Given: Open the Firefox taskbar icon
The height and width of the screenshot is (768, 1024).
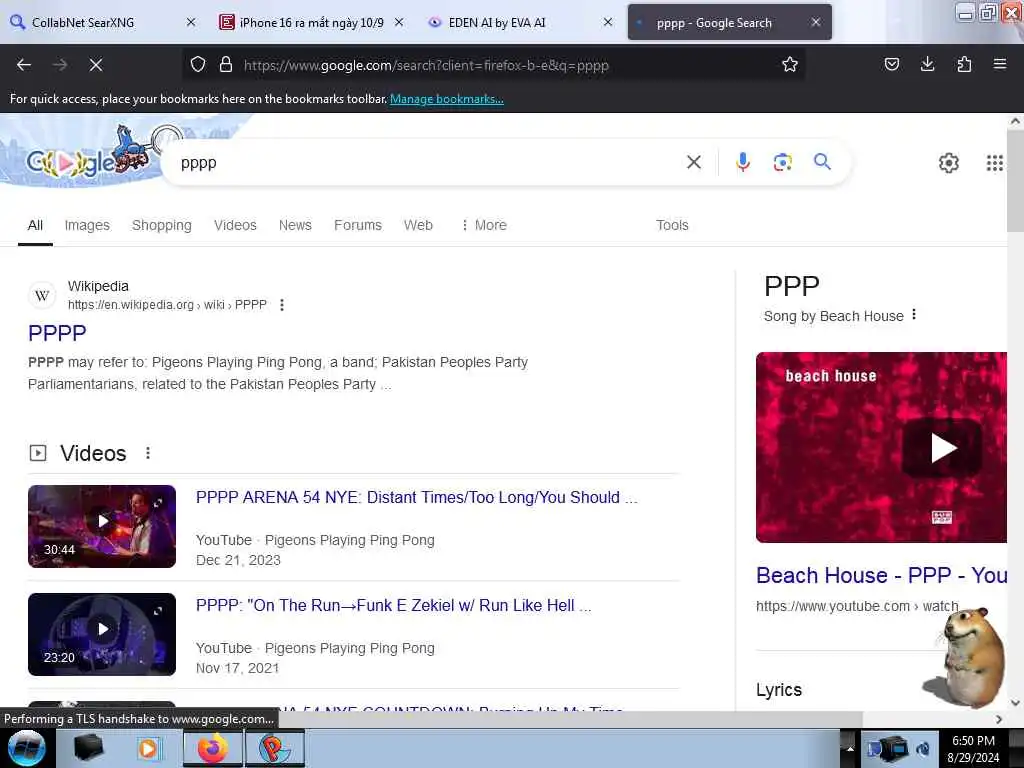Looking at the screenshot, I should pyautogui.click(x=212, y=748).
